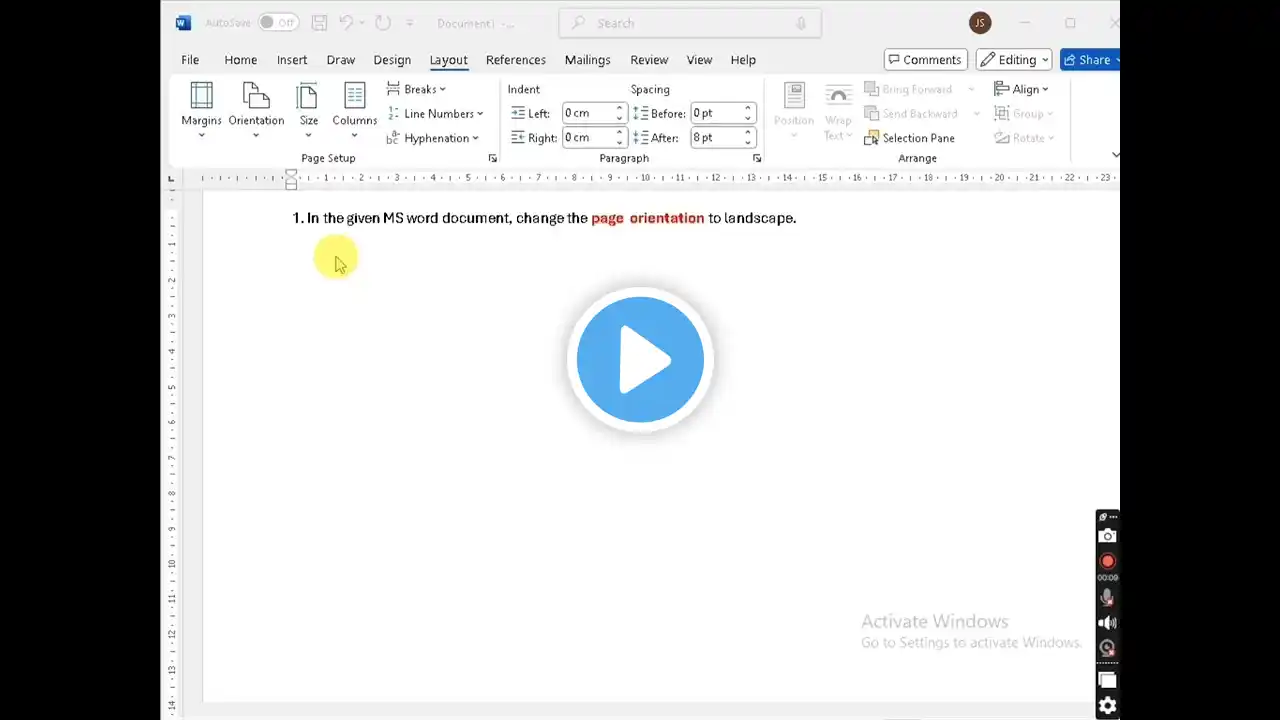This screenshot has height=720, width=1280.
Task: Switch to the Mailings tab
Action: 587,60
